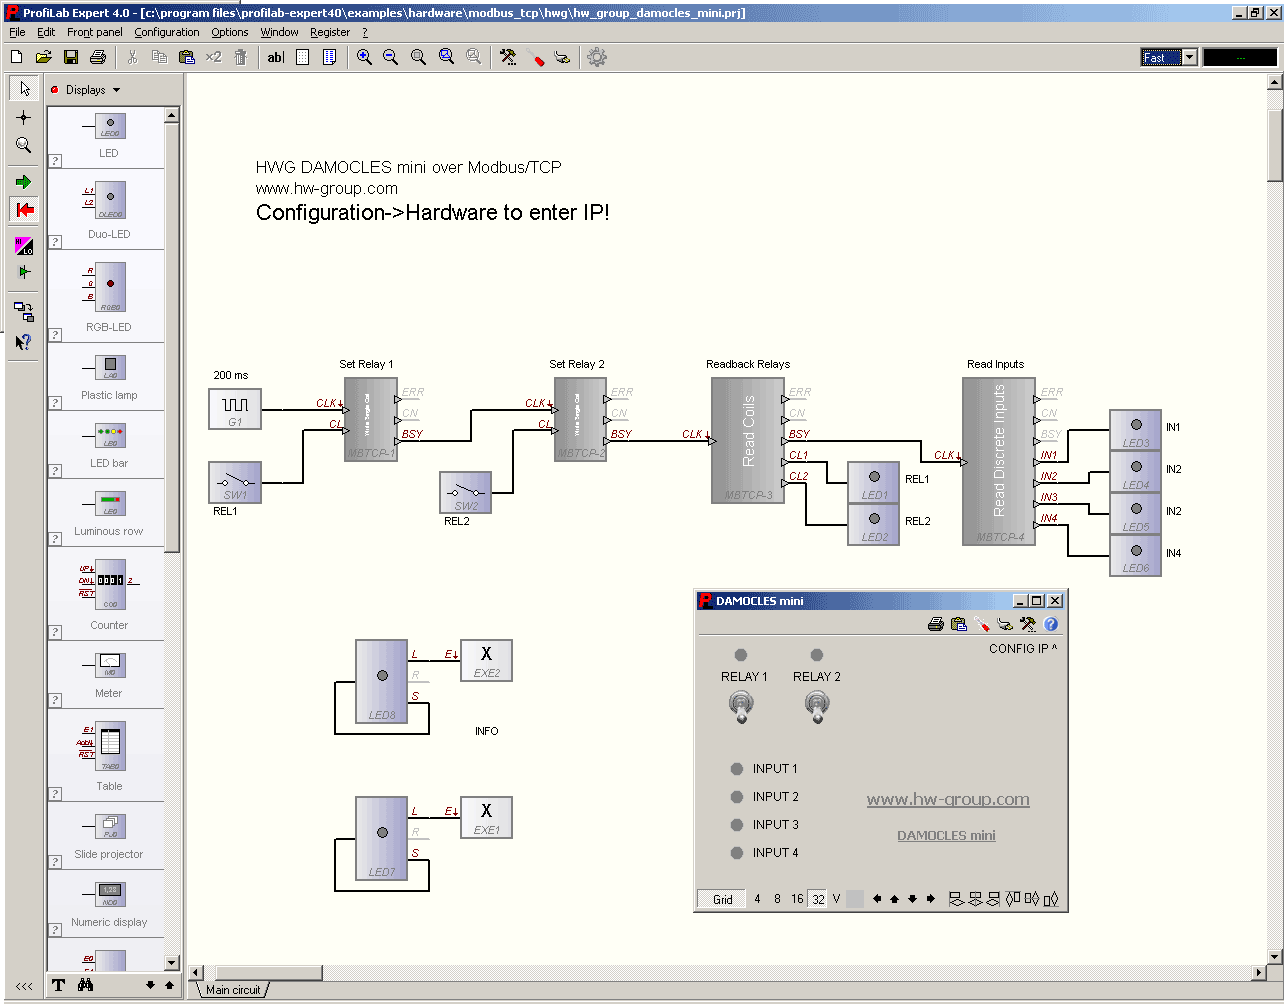Pick the magnifier tool in left sidebar
The image size is (1288, 1004).
coord(24,145)
